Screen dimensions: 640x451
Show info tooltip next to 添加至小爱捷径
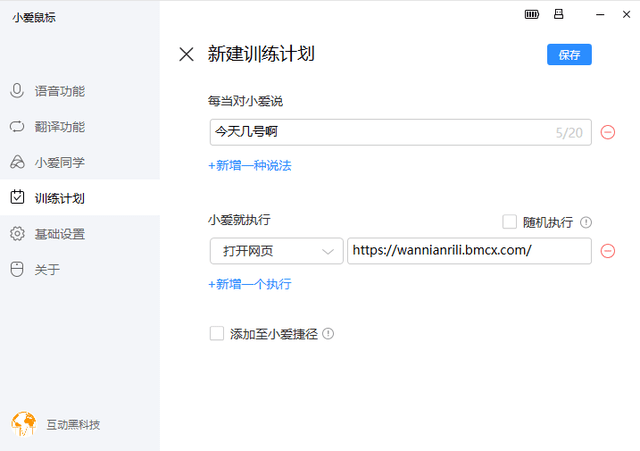tap(328, 334)
